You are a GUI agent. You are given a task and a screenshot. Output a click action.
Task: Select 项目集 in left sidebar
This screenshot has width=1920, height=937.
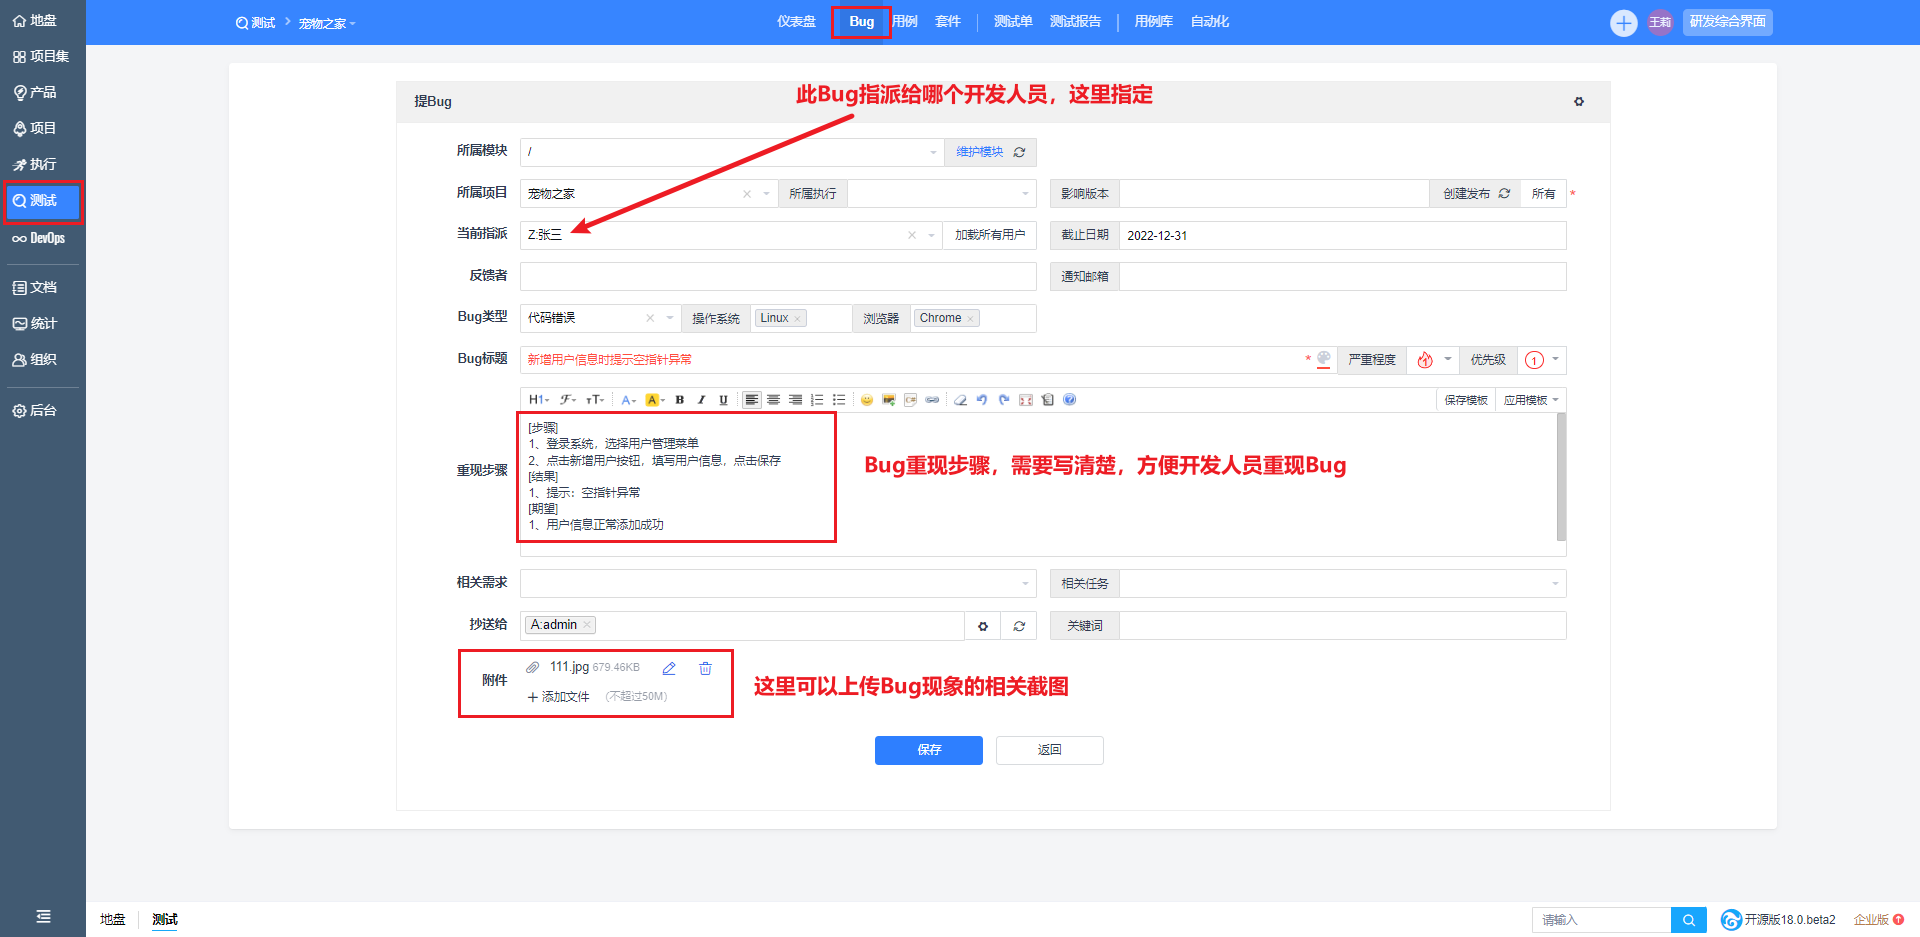click(42, 57)
